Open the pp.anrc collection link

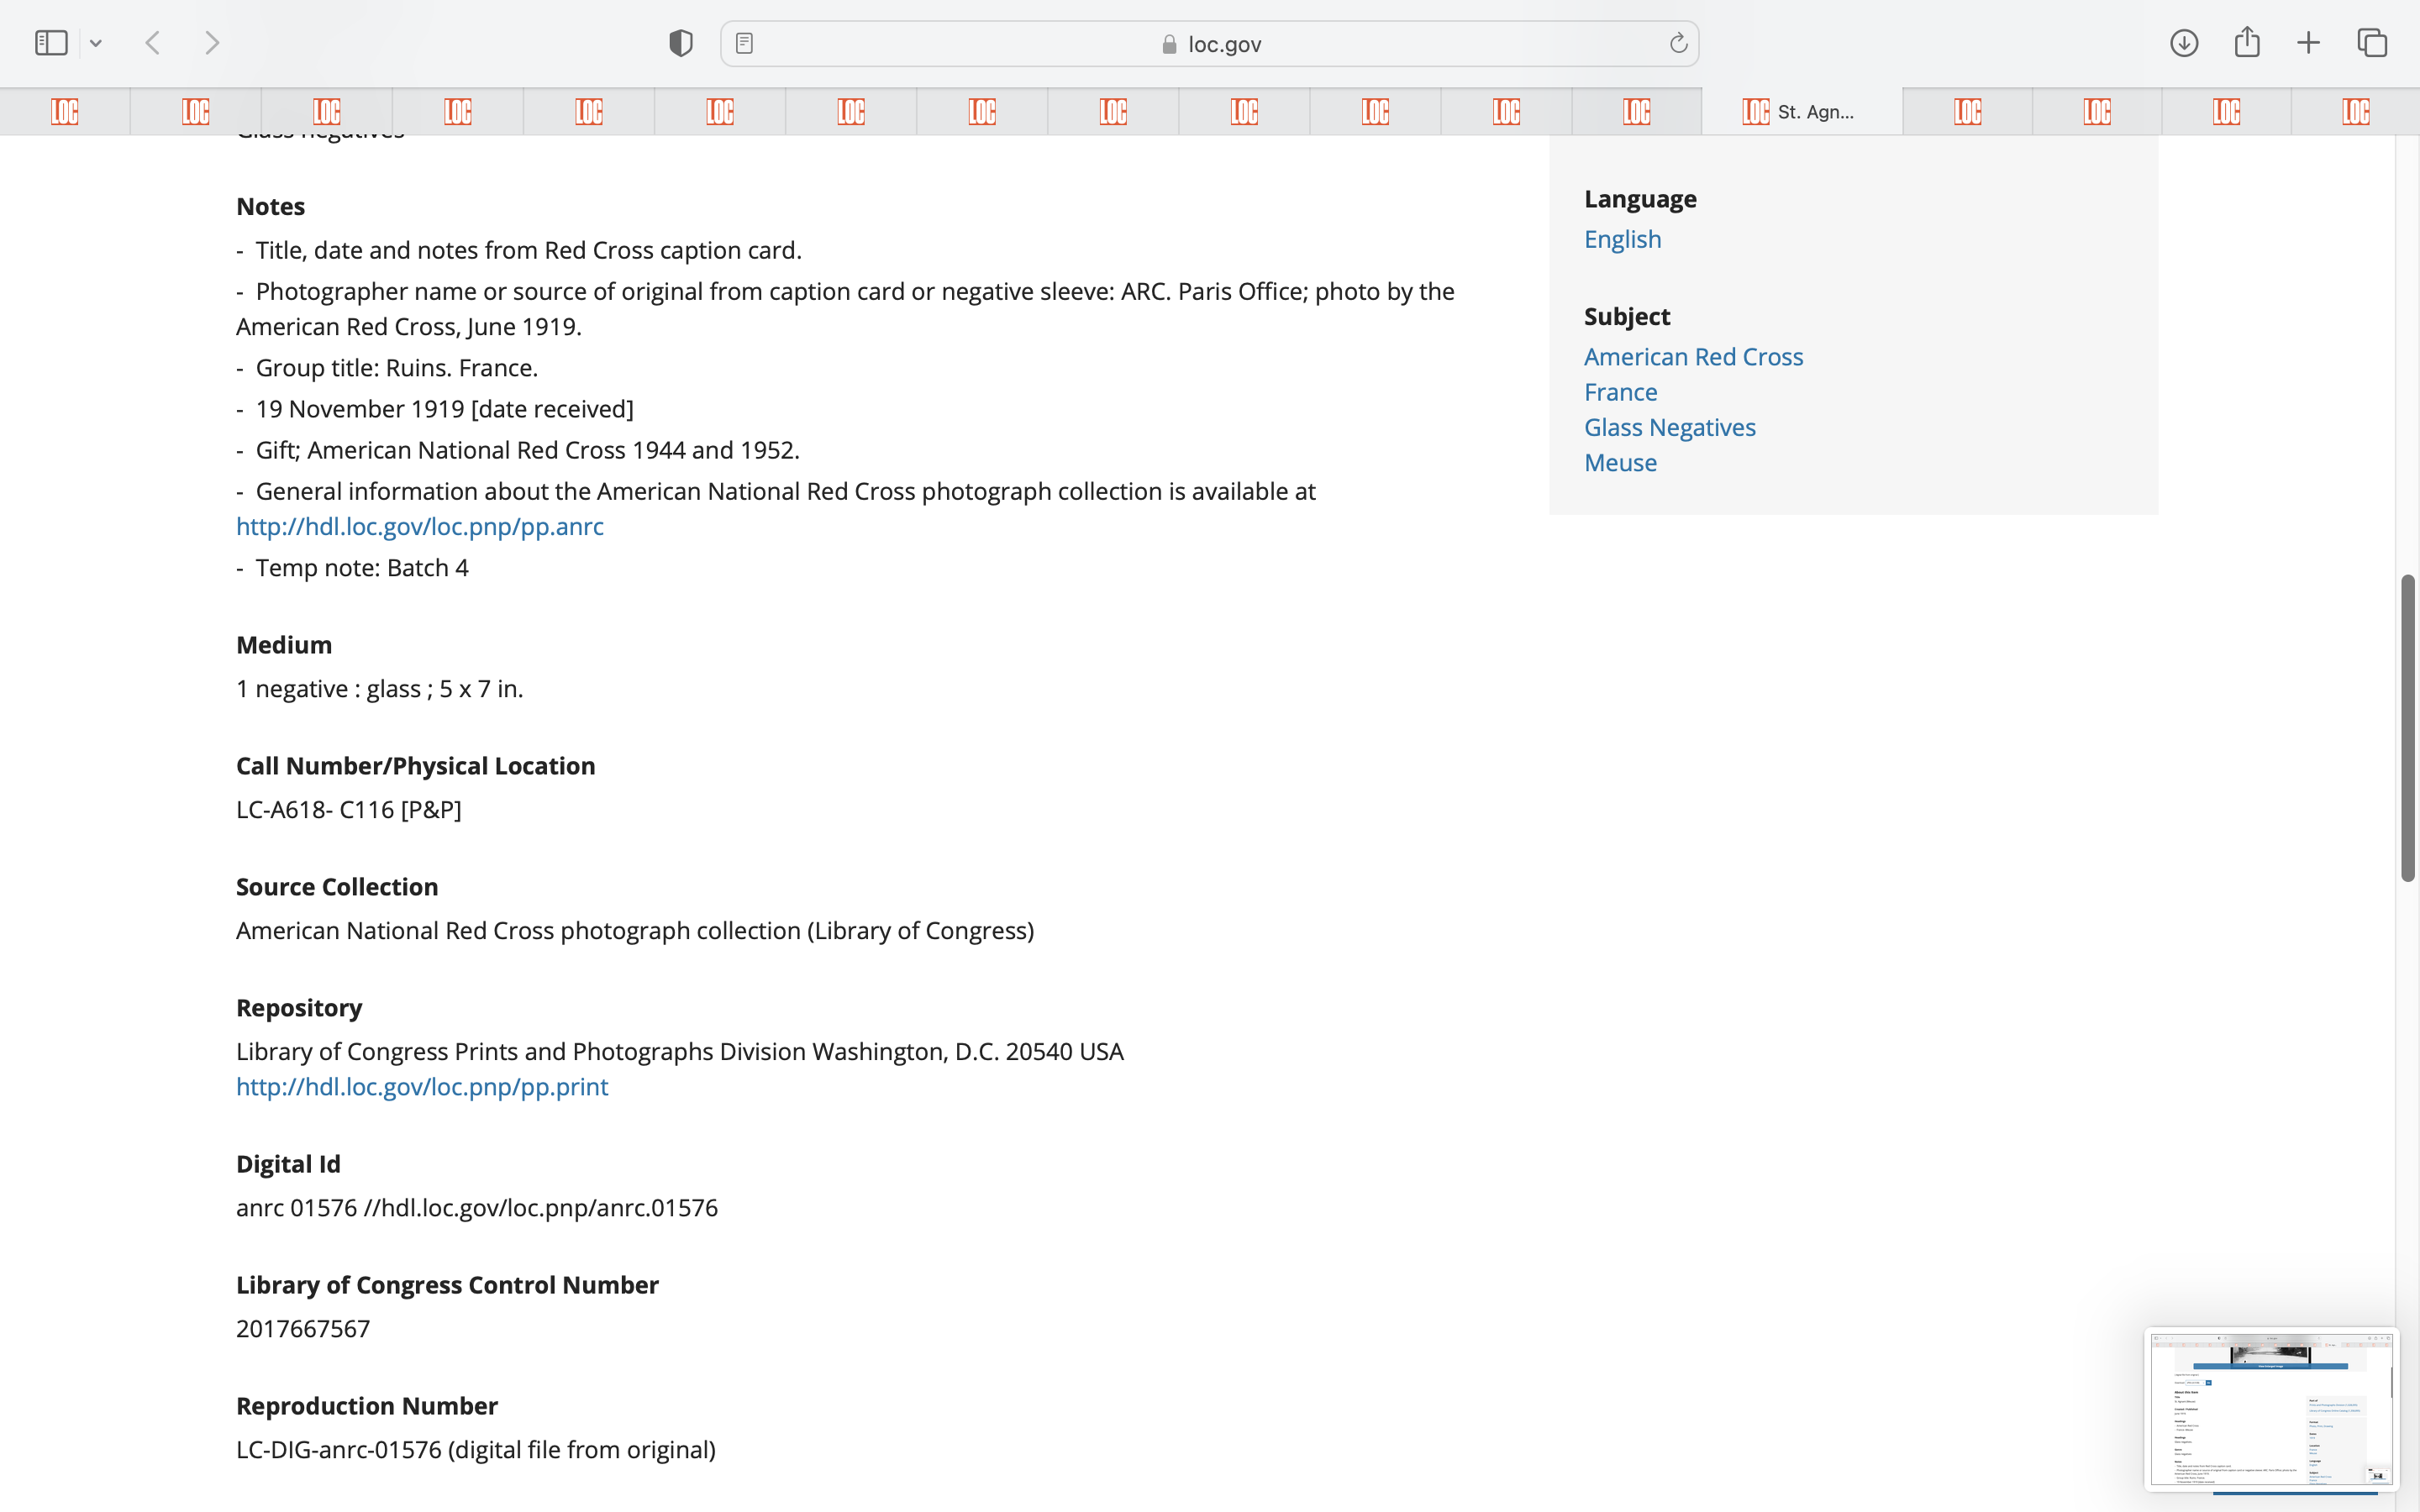pos(420,526)
